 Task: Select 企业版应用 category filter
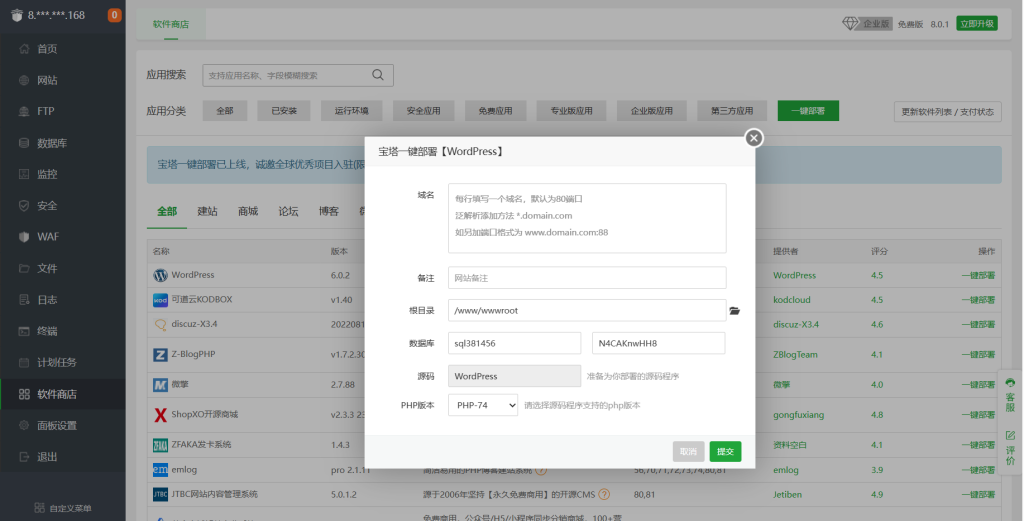point(651,110)
